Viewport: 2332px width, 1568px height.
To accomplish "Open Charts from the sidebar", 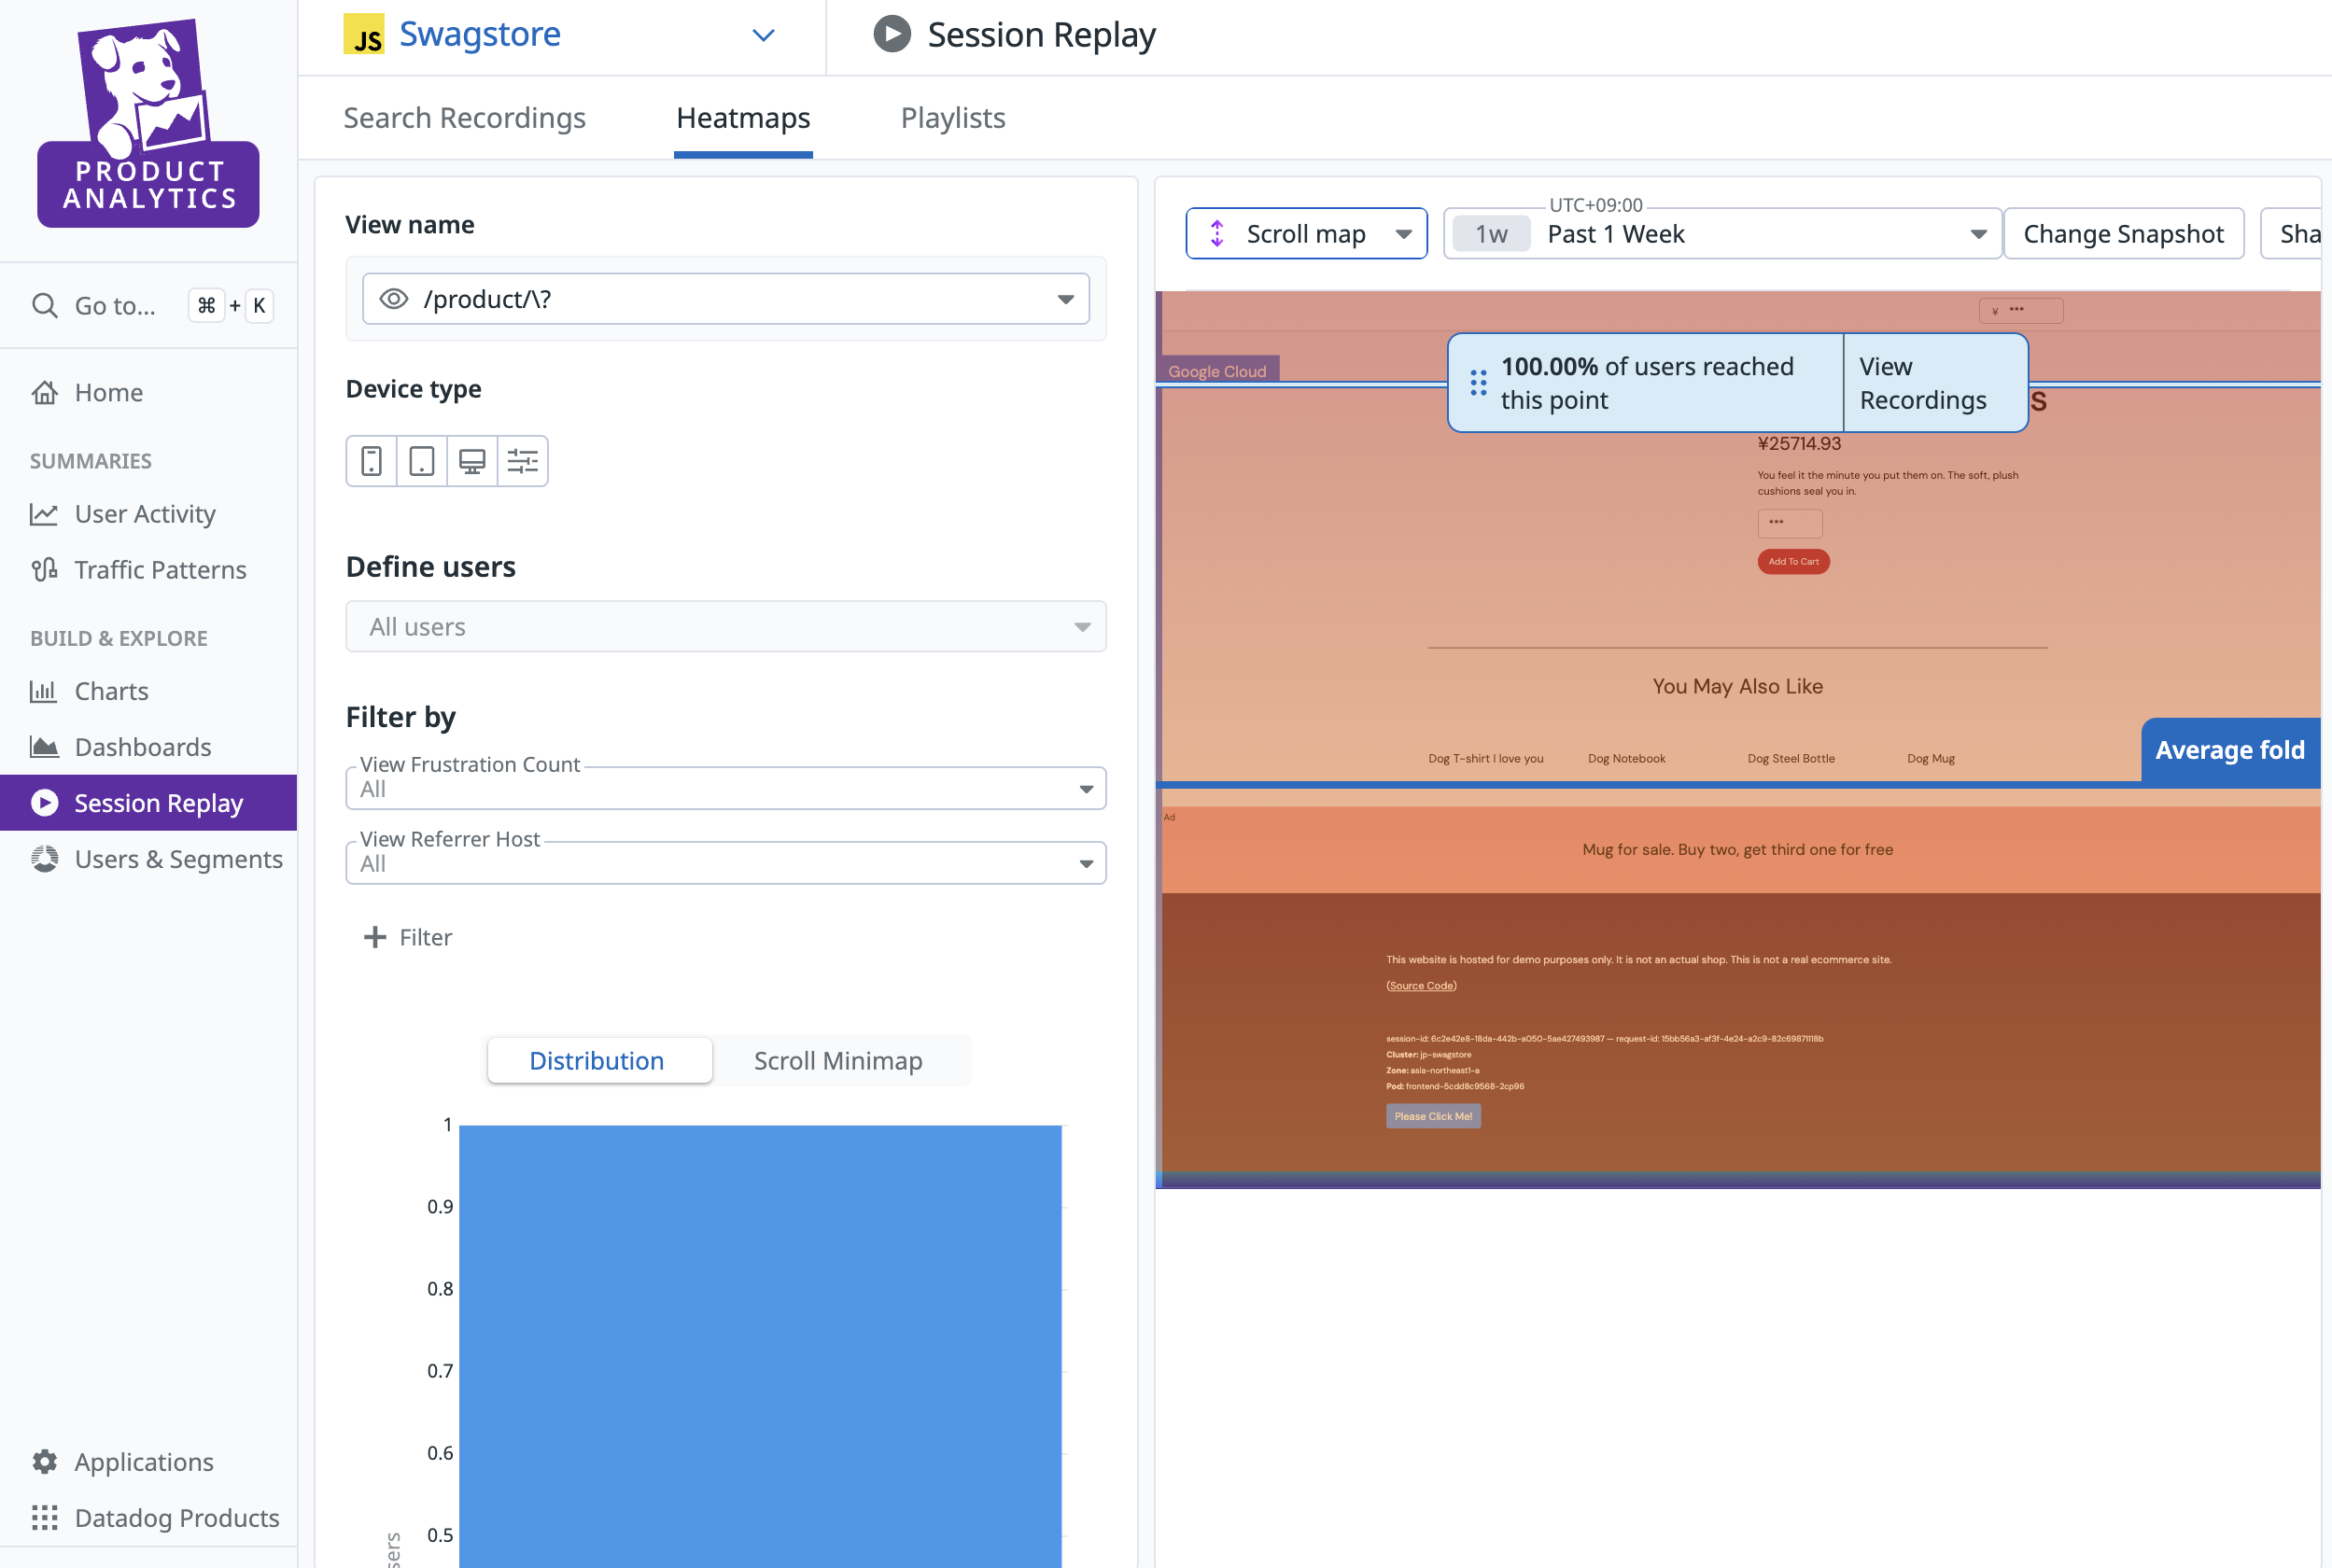I will pyautogui.click(x=110, y=691).
